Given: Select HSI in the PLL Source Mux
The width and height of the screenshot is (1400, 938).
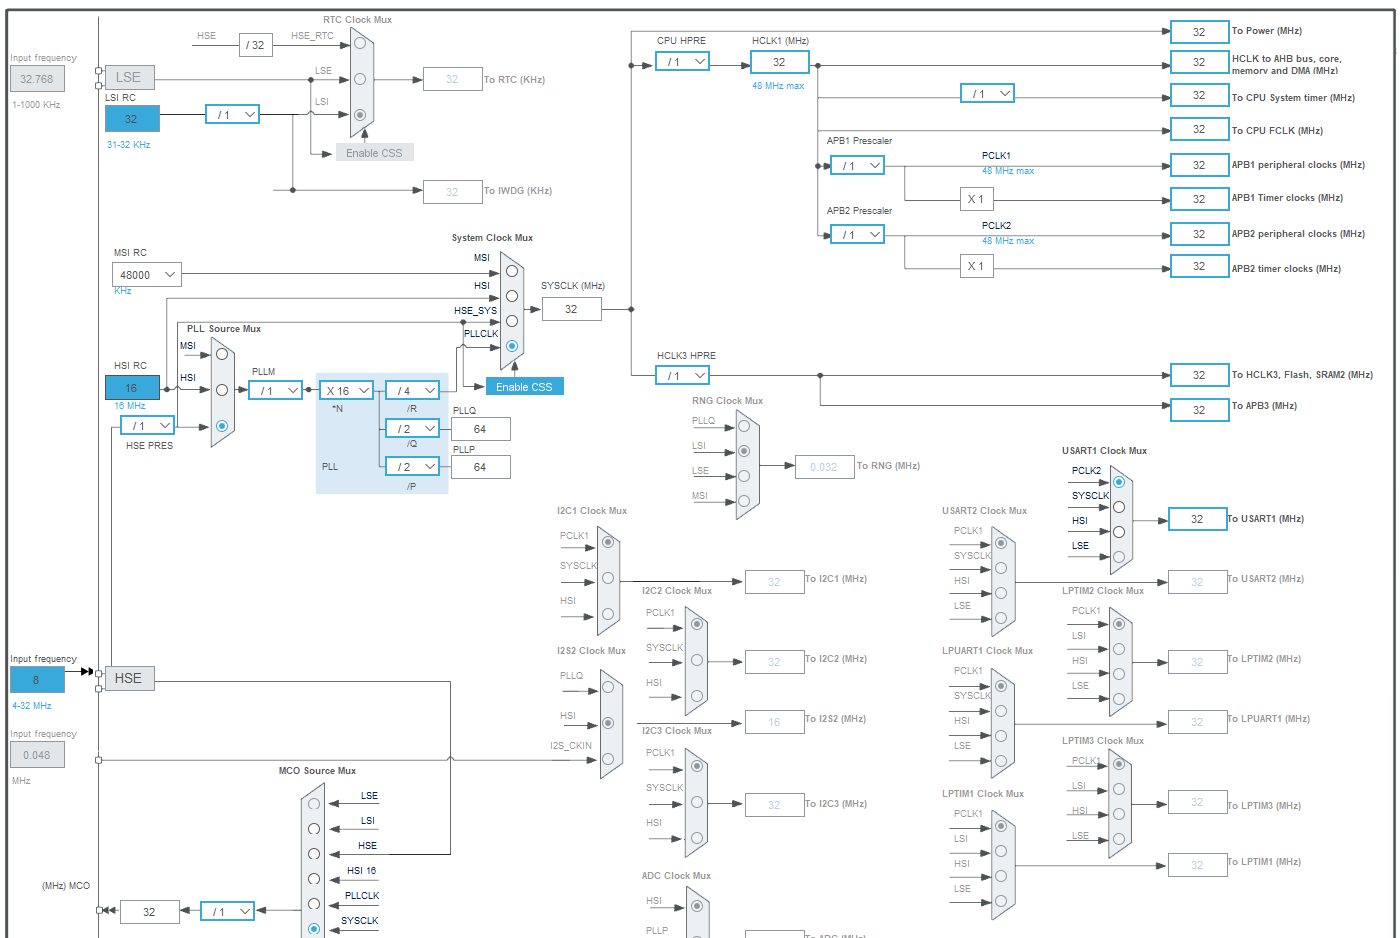Looking at the screenshot, I should coord(222,388).
